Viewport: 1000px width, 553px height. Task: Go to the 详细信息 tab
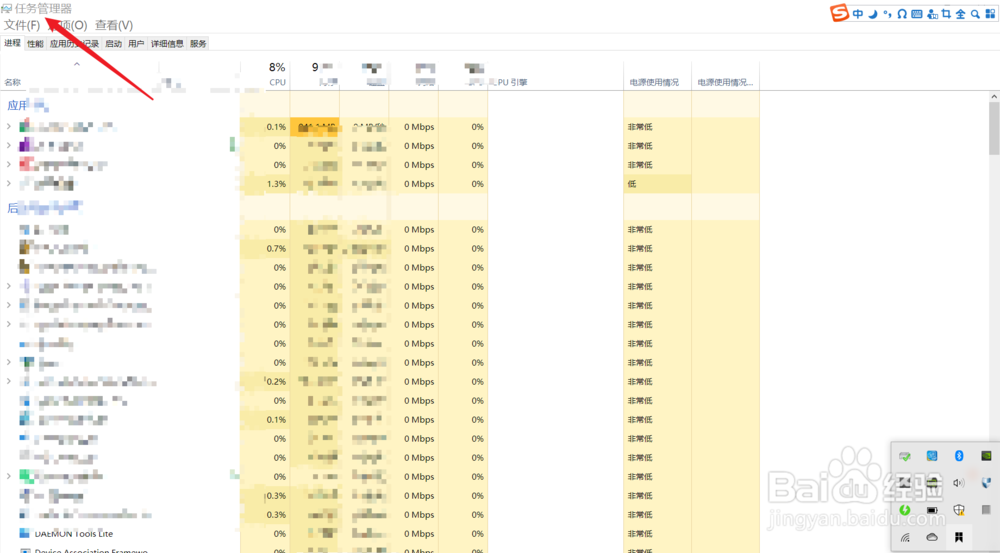click(167, 43)
